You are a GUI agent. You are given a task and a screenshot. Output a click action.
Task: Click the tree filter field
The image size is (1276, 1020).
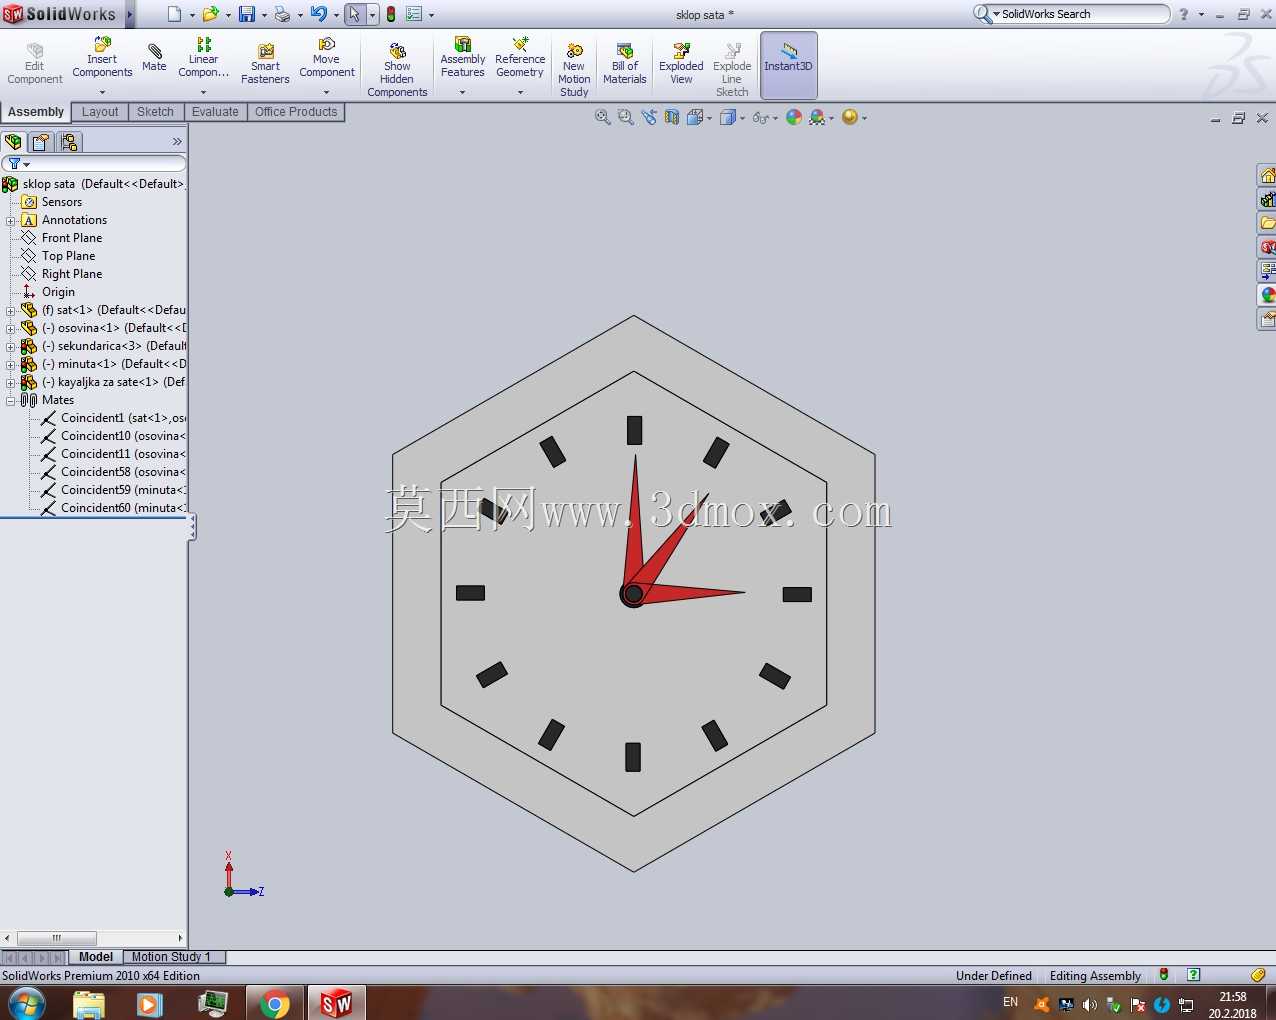coord(94,163)
